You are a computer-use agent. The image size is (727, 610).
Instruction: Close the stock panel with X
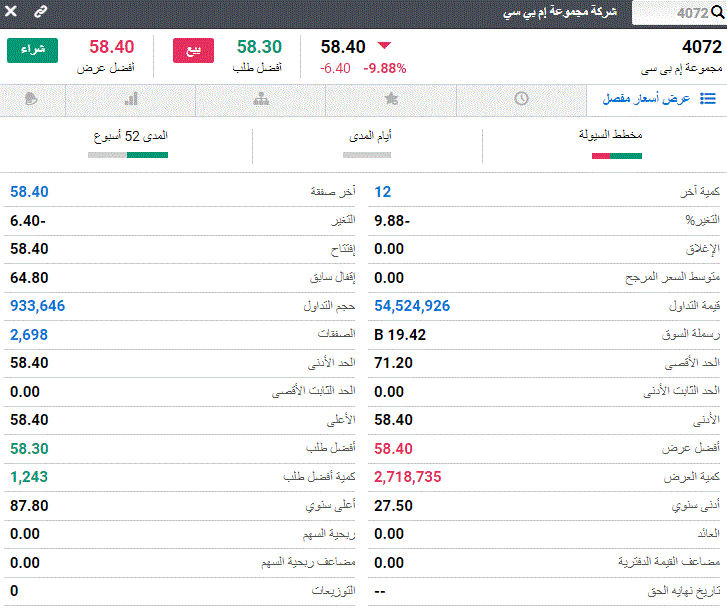pyautogui.click(x=11, y=11)
